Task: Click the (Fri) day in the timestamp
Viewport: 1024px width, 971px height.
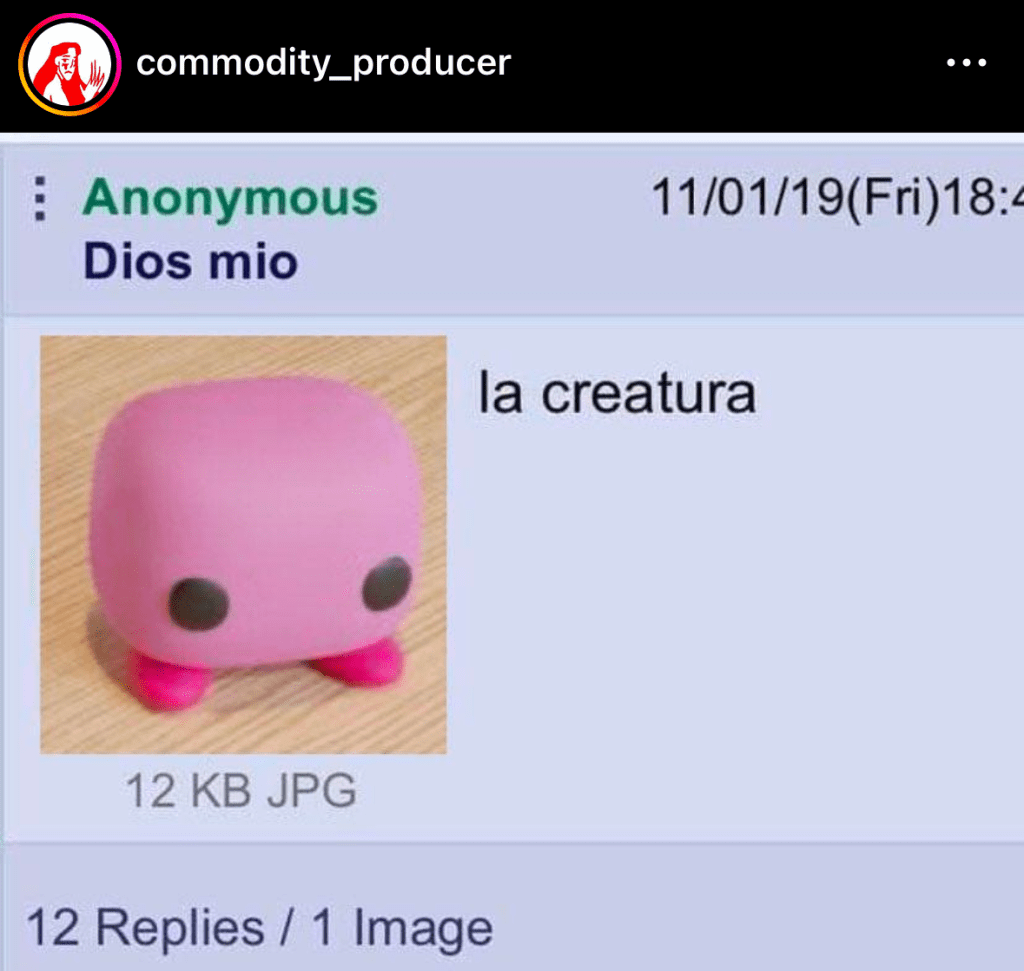Action: coord(893,197)
